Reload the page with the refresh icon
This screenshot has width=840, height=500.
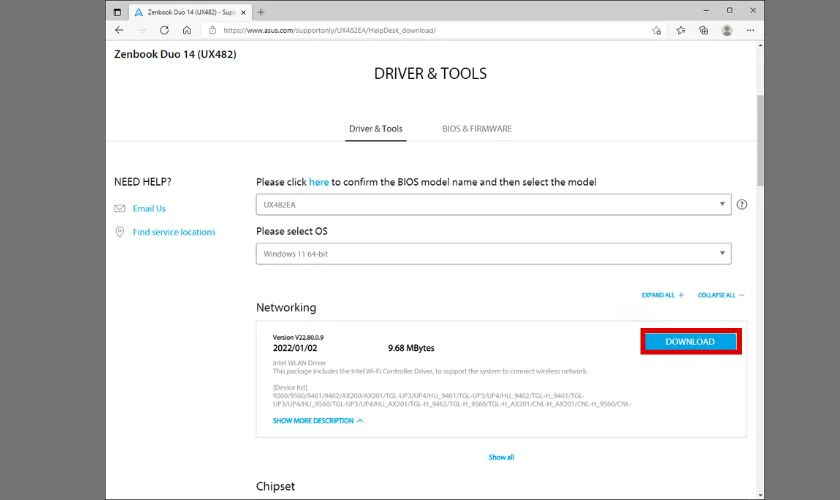[164, 31]
